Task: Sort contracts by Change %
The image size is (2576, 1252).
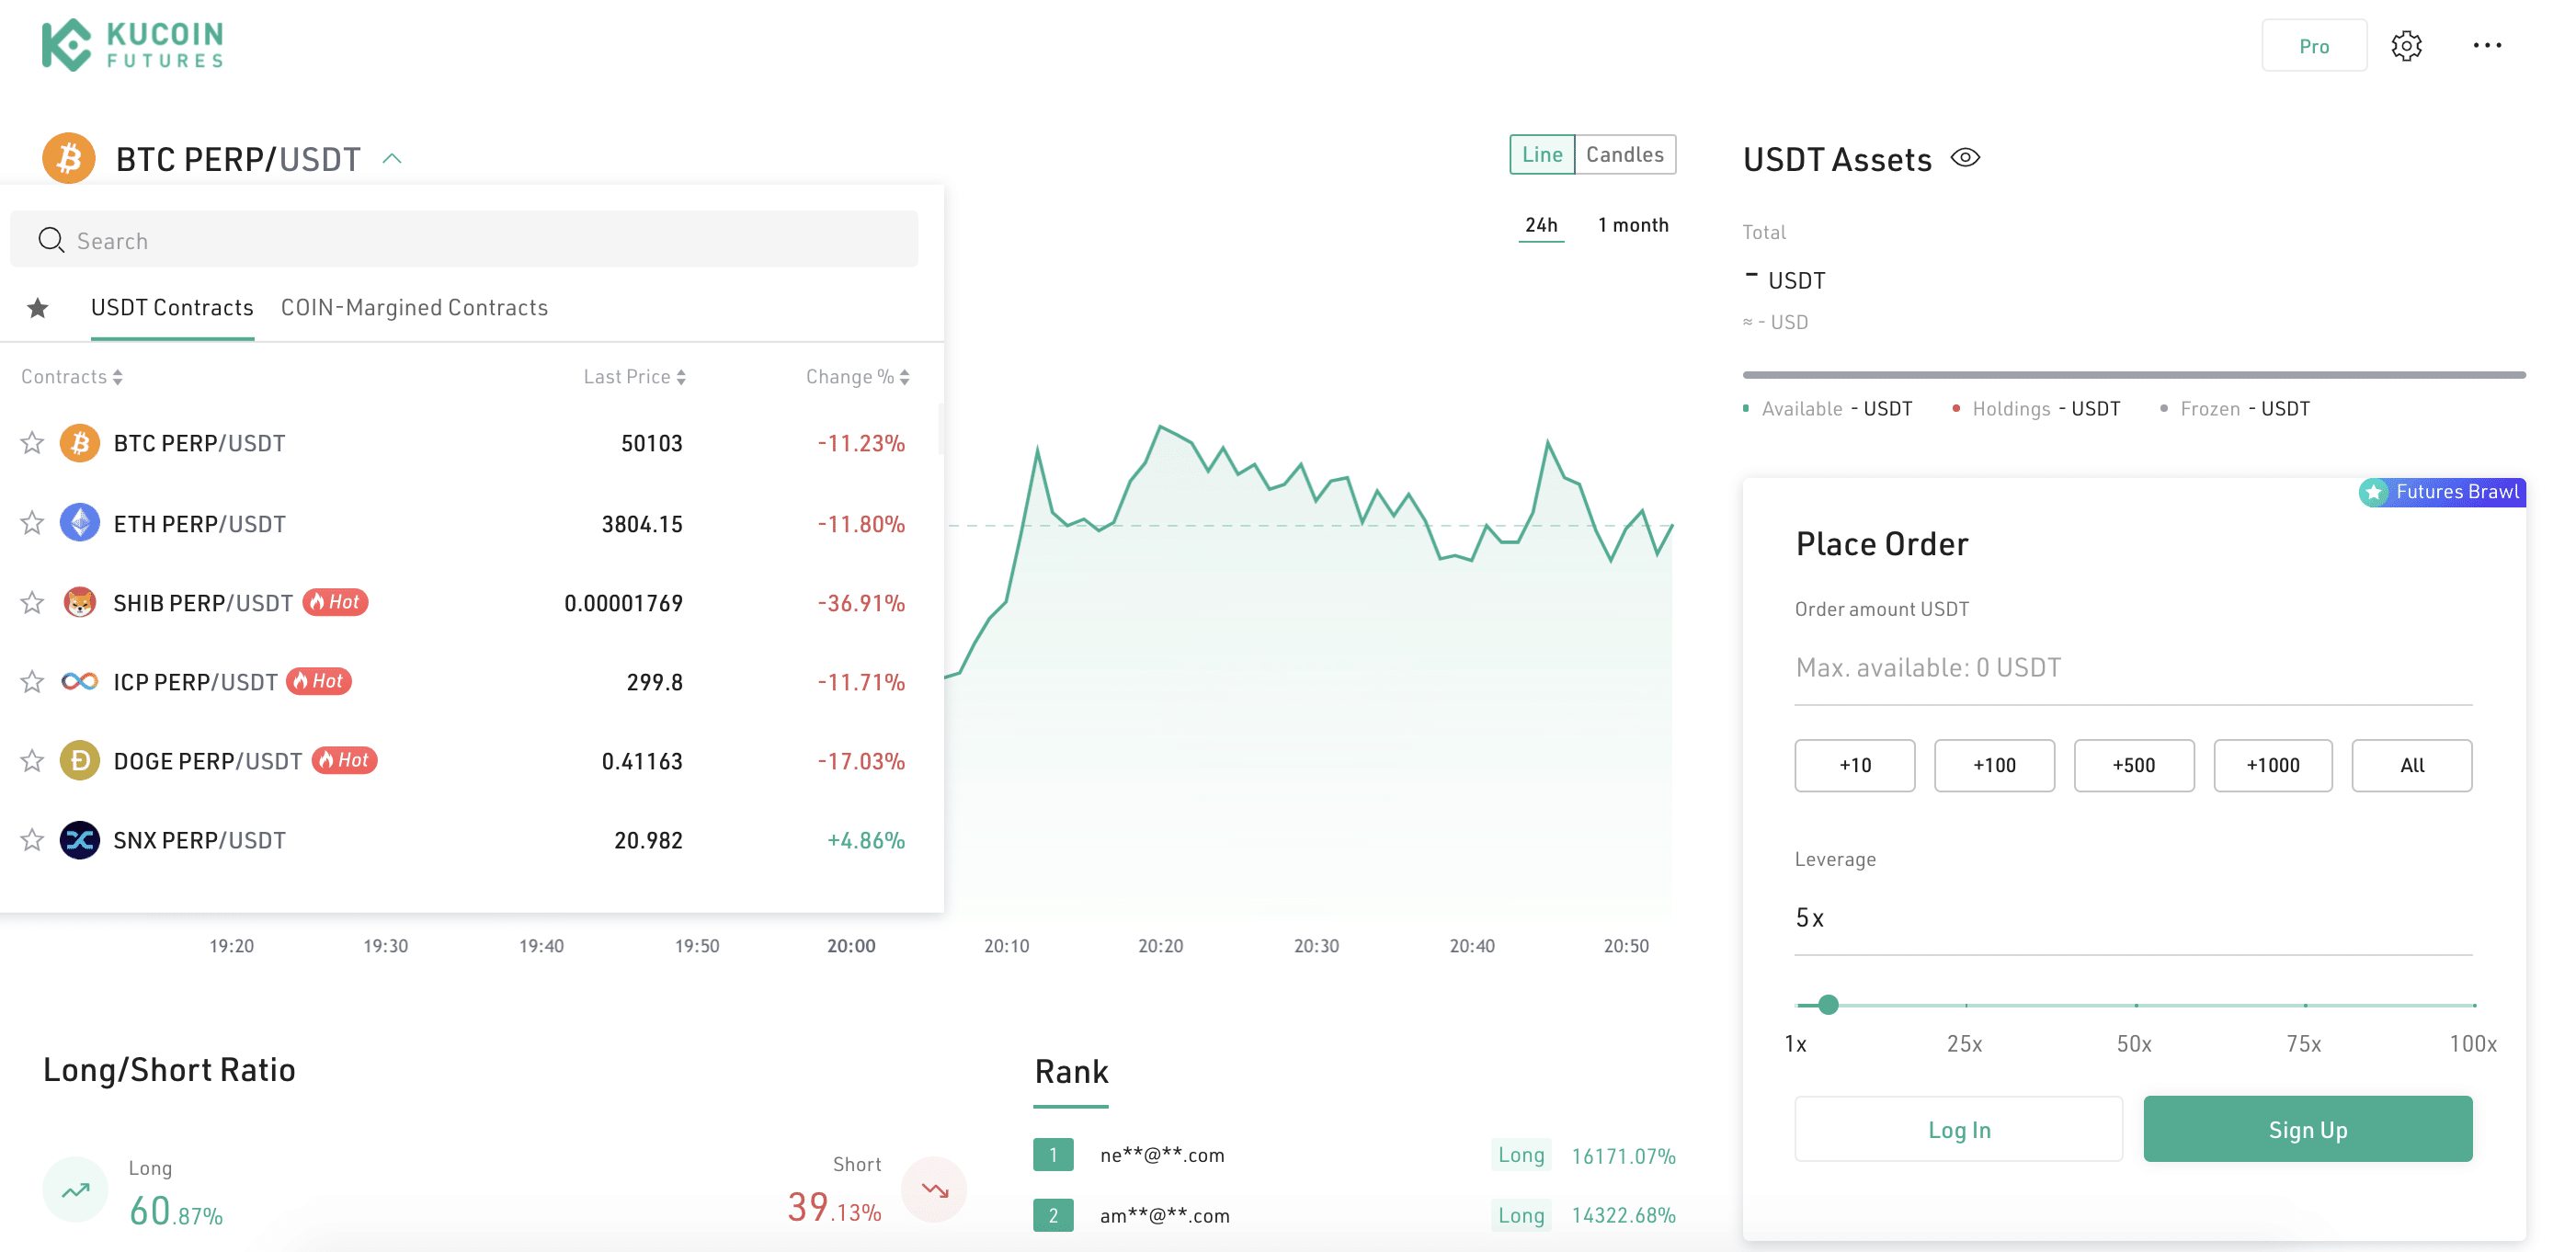Action: (857, 377)
